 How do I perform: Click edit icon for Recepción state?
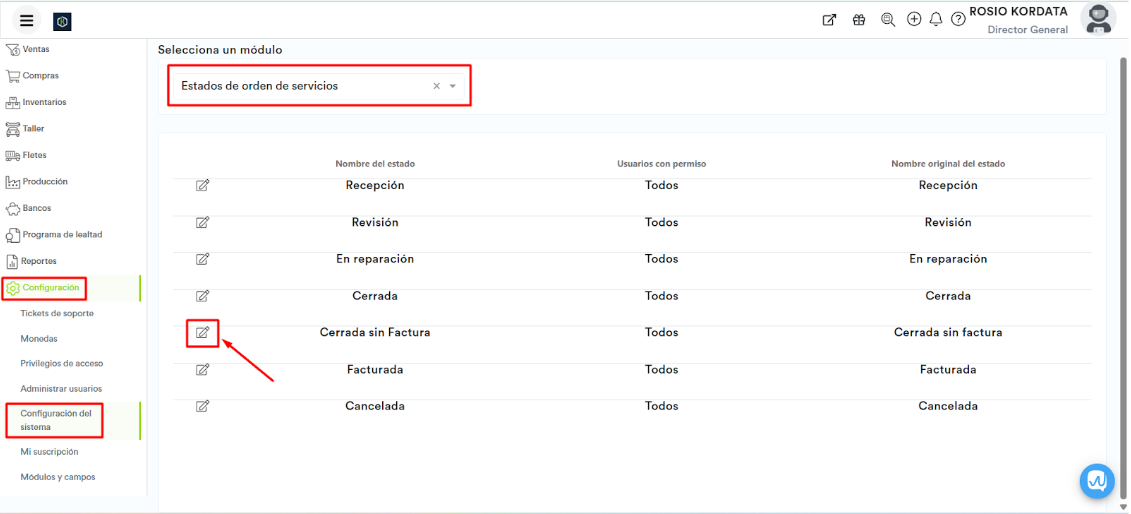coord(202,186)
